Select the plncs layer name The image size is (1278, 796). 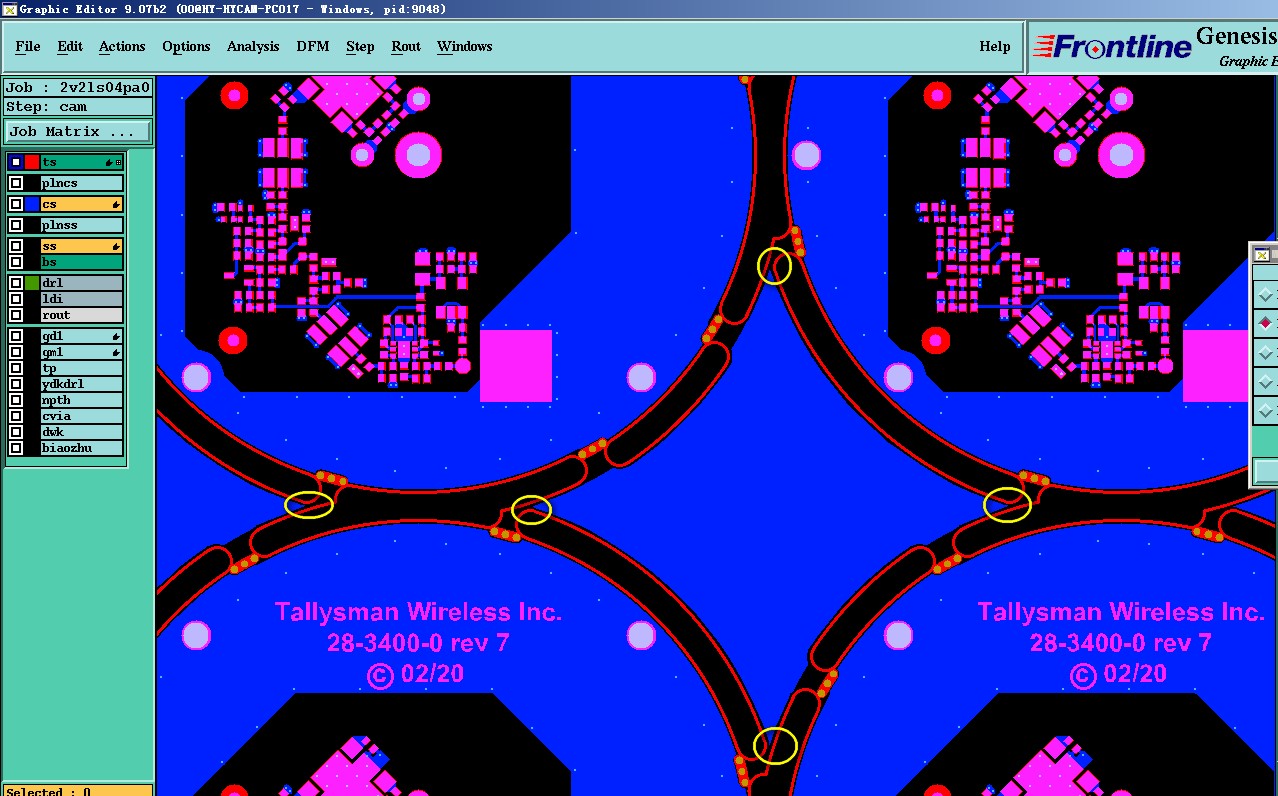point(82,183)
